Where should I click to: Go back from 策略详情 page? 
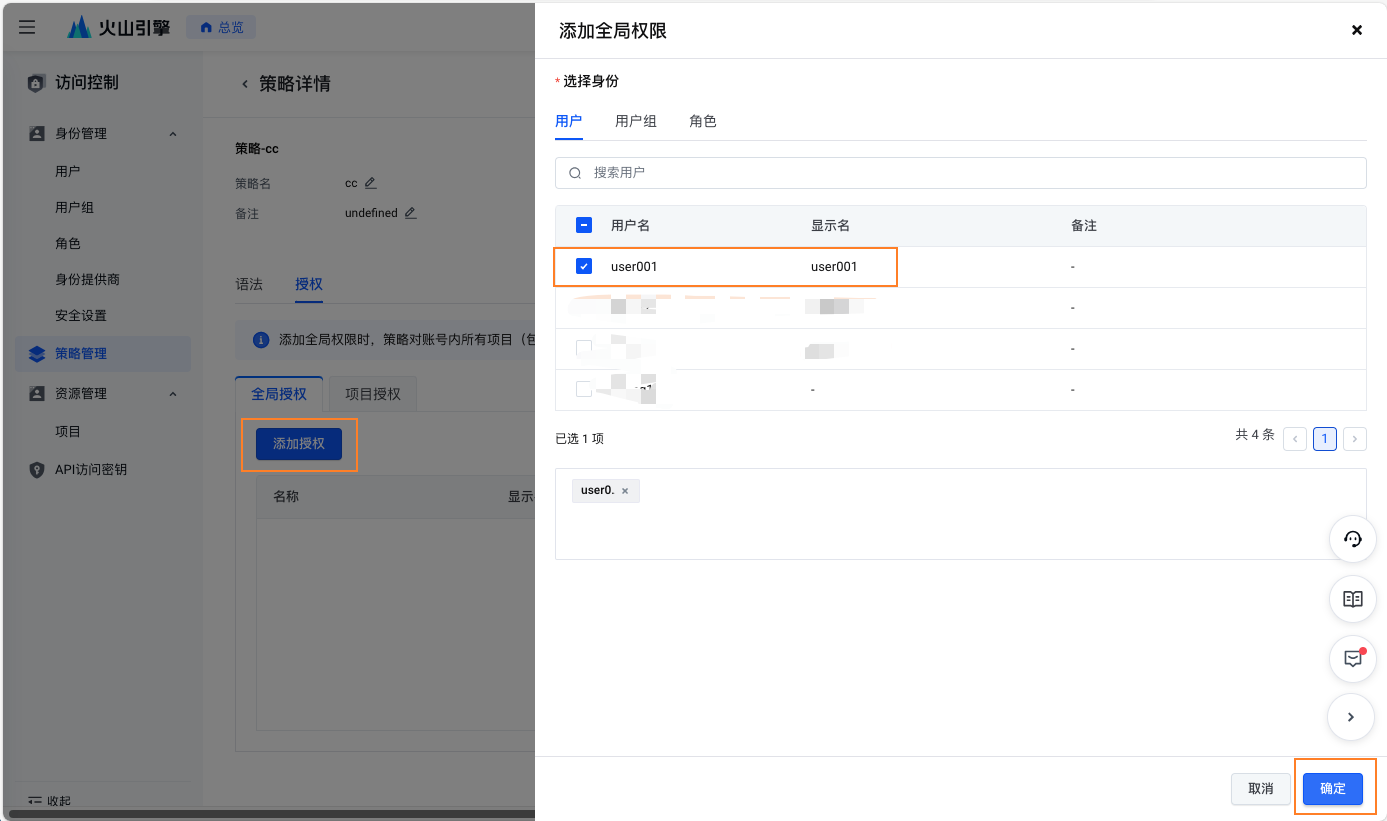[245, 84]
